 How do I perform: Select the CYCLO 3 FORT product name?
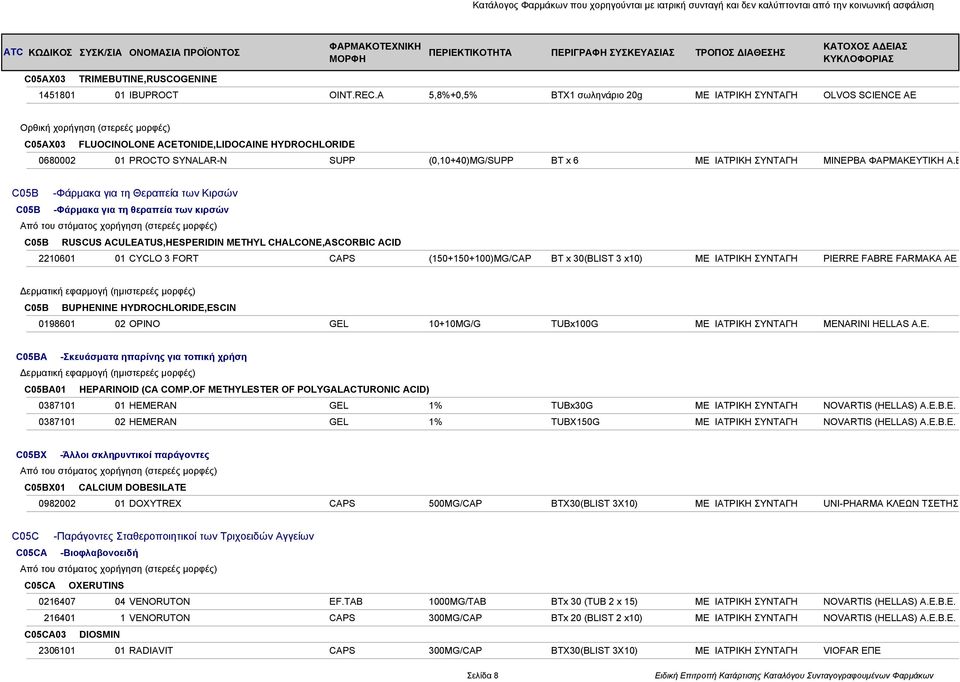(x=163, y=258)
